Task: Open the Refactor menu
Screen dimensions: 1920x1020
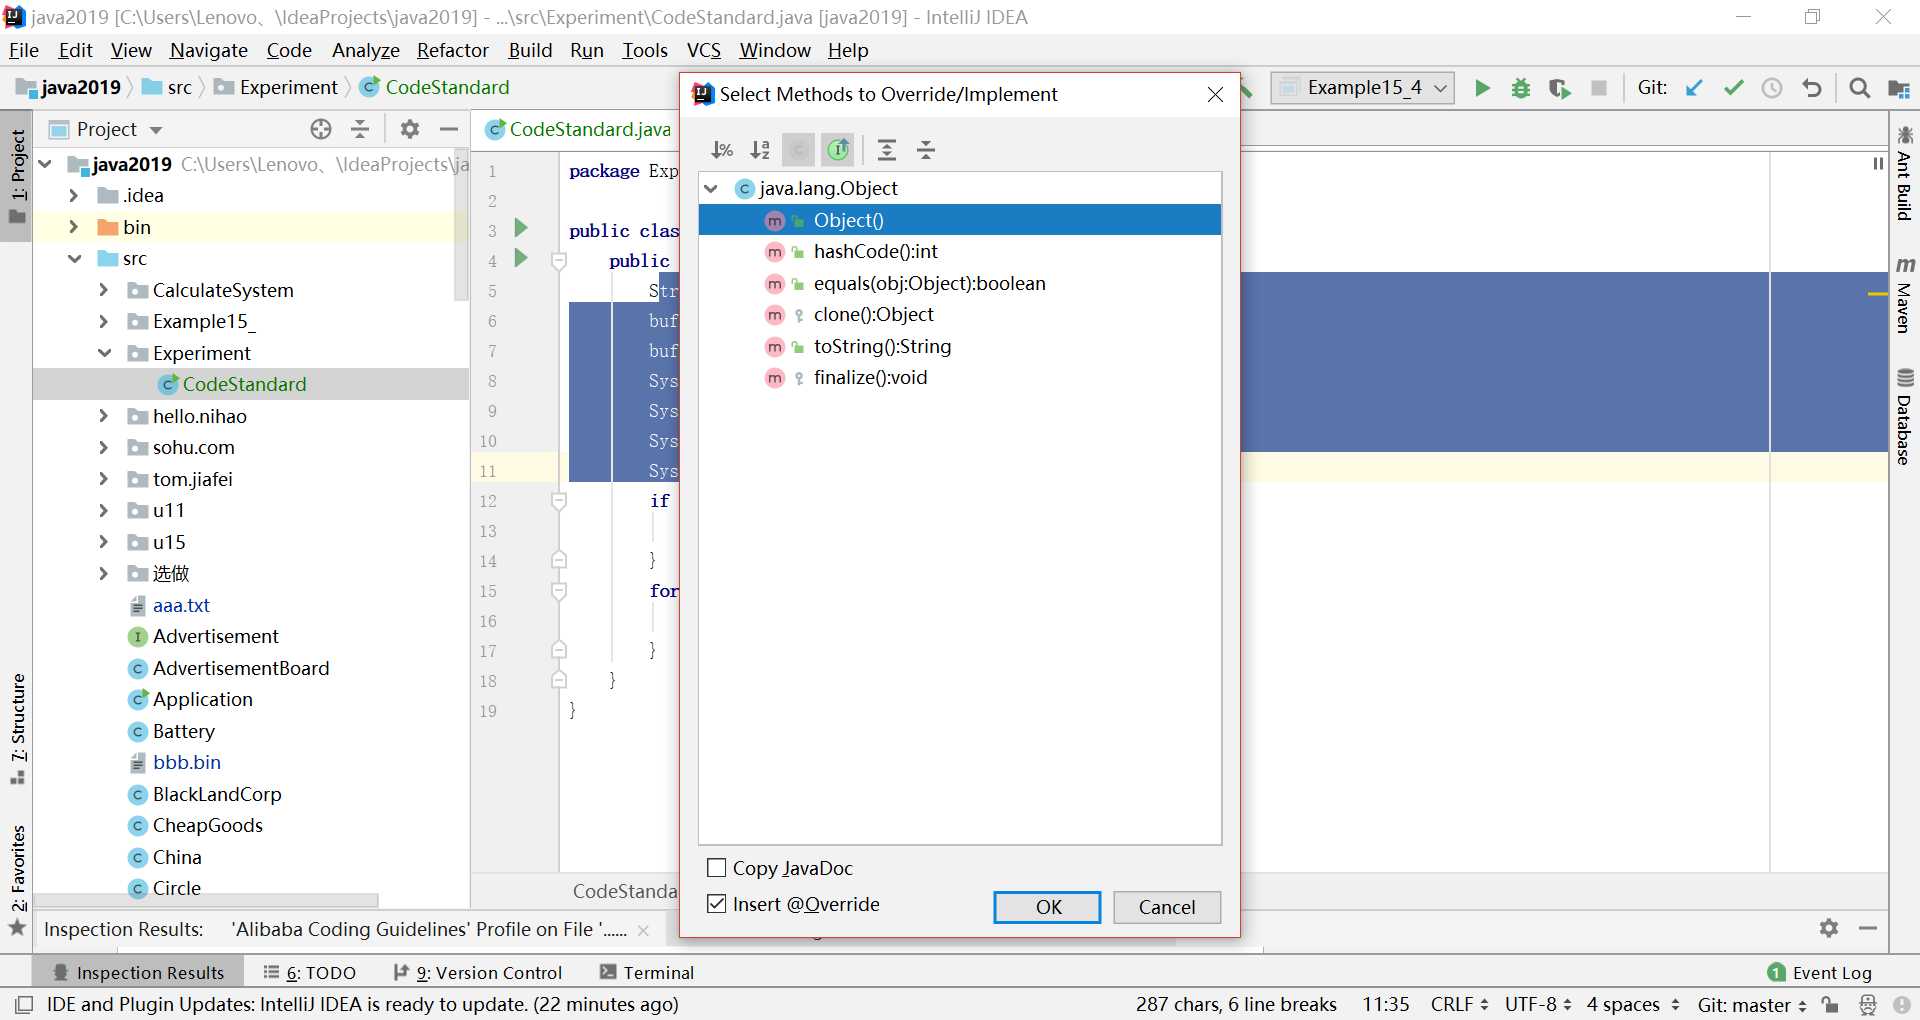Action: 452,50
